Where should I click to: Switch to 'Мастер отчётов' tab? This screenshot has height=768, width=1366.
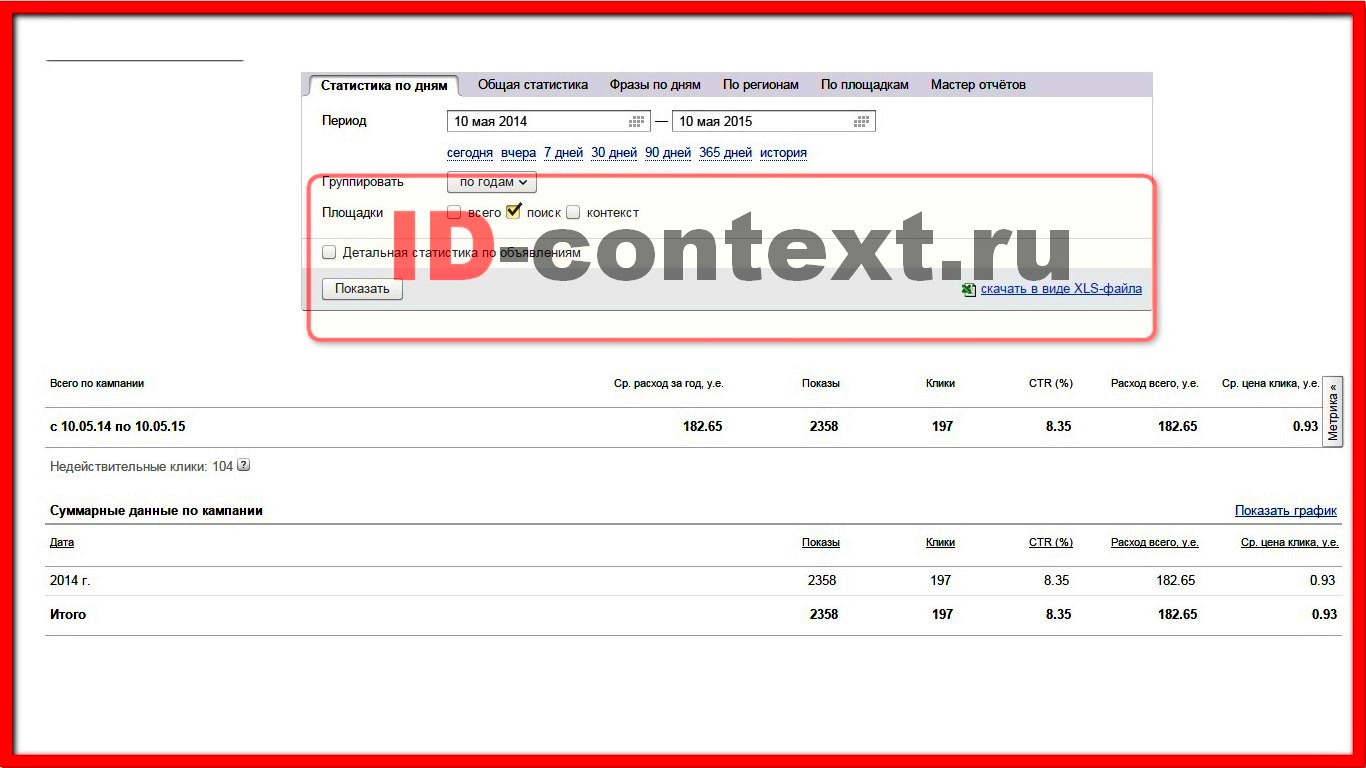pos(978,85)
